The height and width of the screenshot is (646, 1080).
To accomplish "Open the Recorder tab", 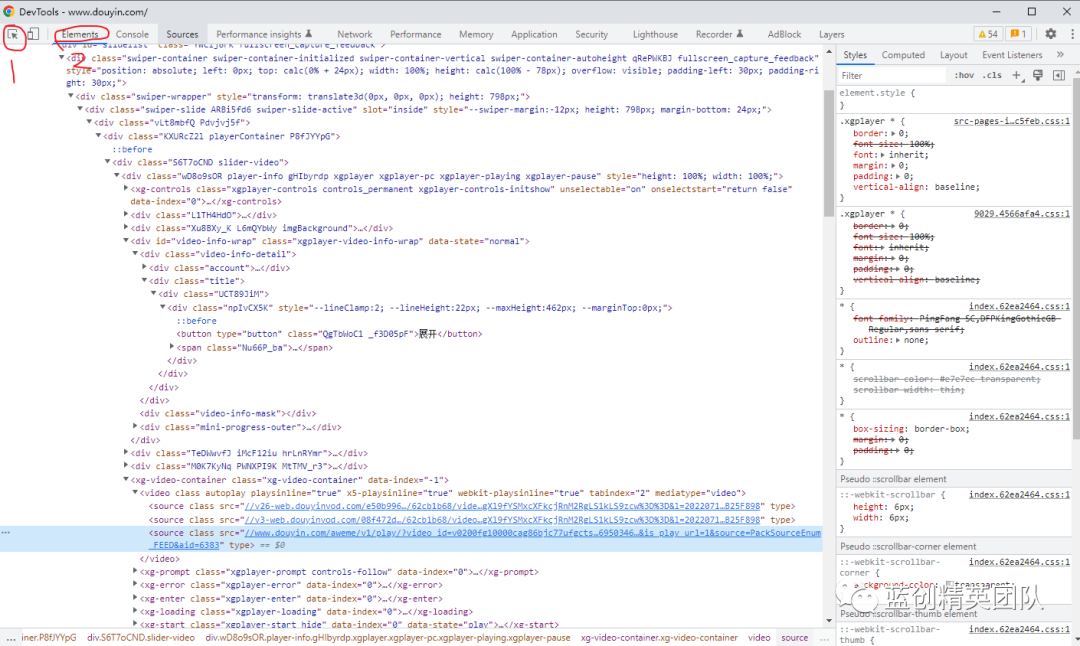I will (719, 34).
